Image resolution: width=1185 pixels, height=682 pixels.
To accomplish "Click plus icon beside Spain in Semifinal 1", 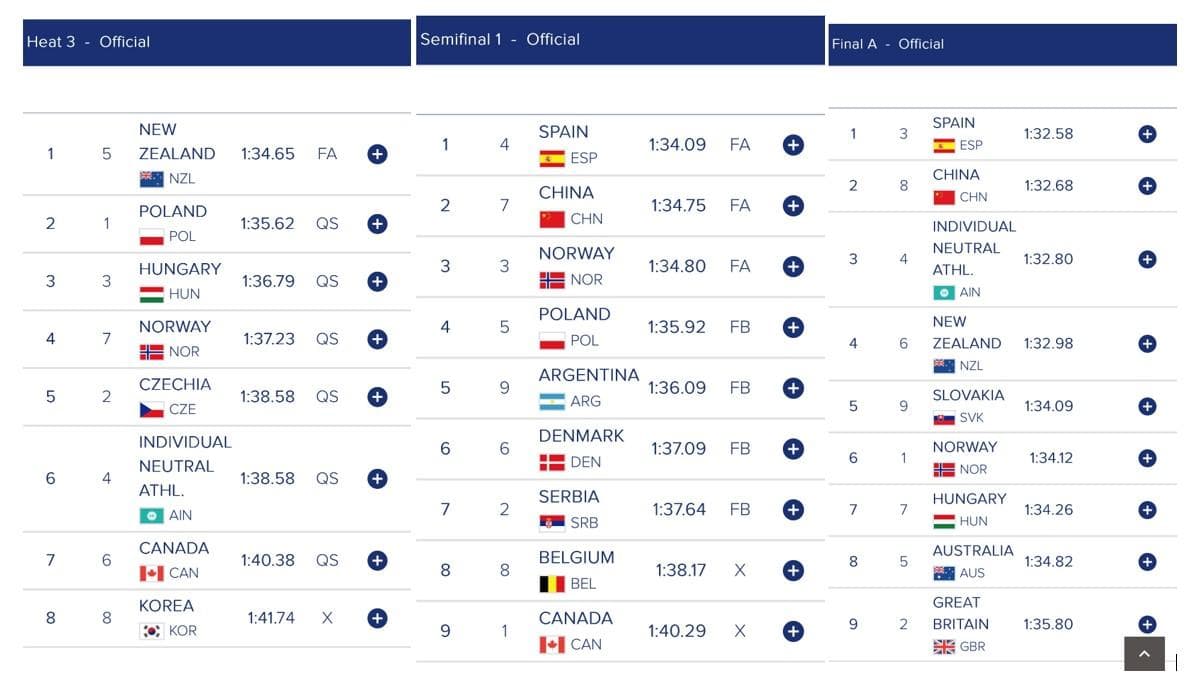I will [x=793, y=145].
